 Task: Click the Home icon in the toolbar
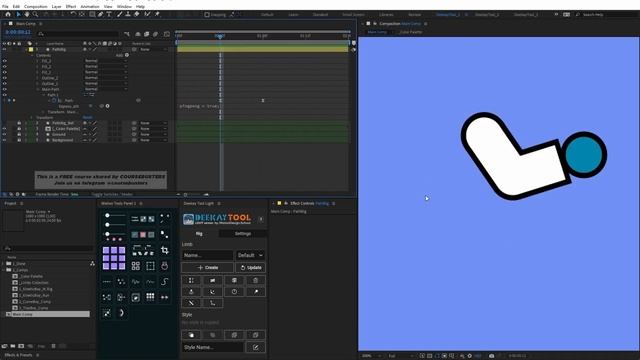(8, 14)
